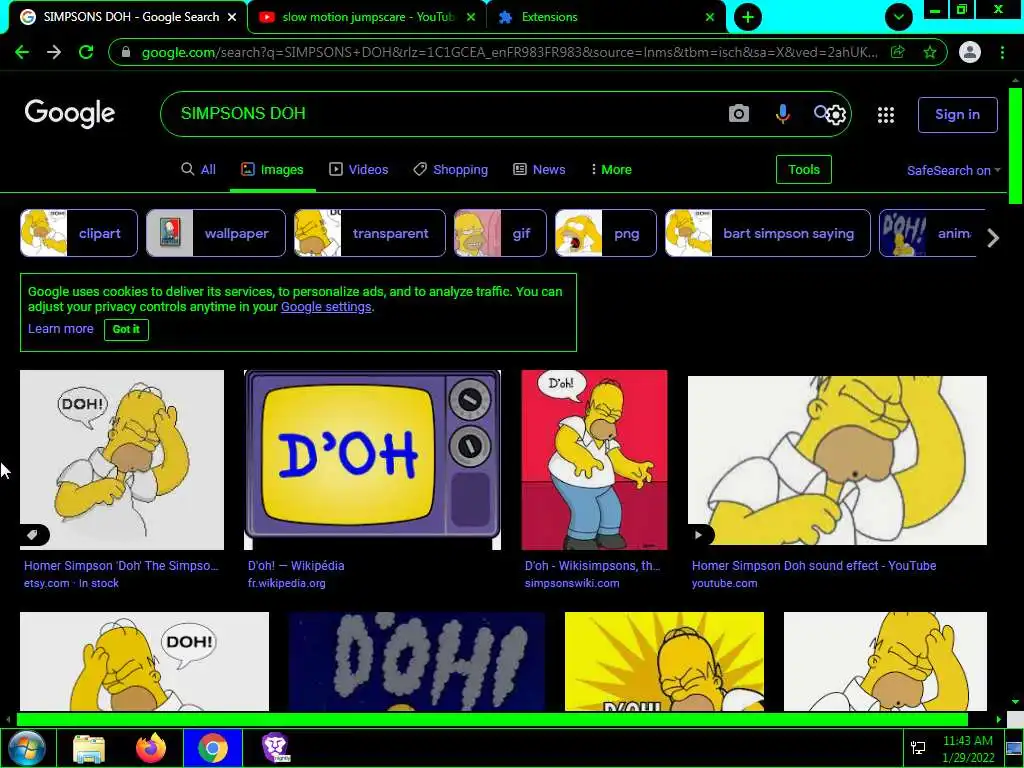Click the Google logo
This screenshot has height=768, width=1024.
[x=70, y=114]
